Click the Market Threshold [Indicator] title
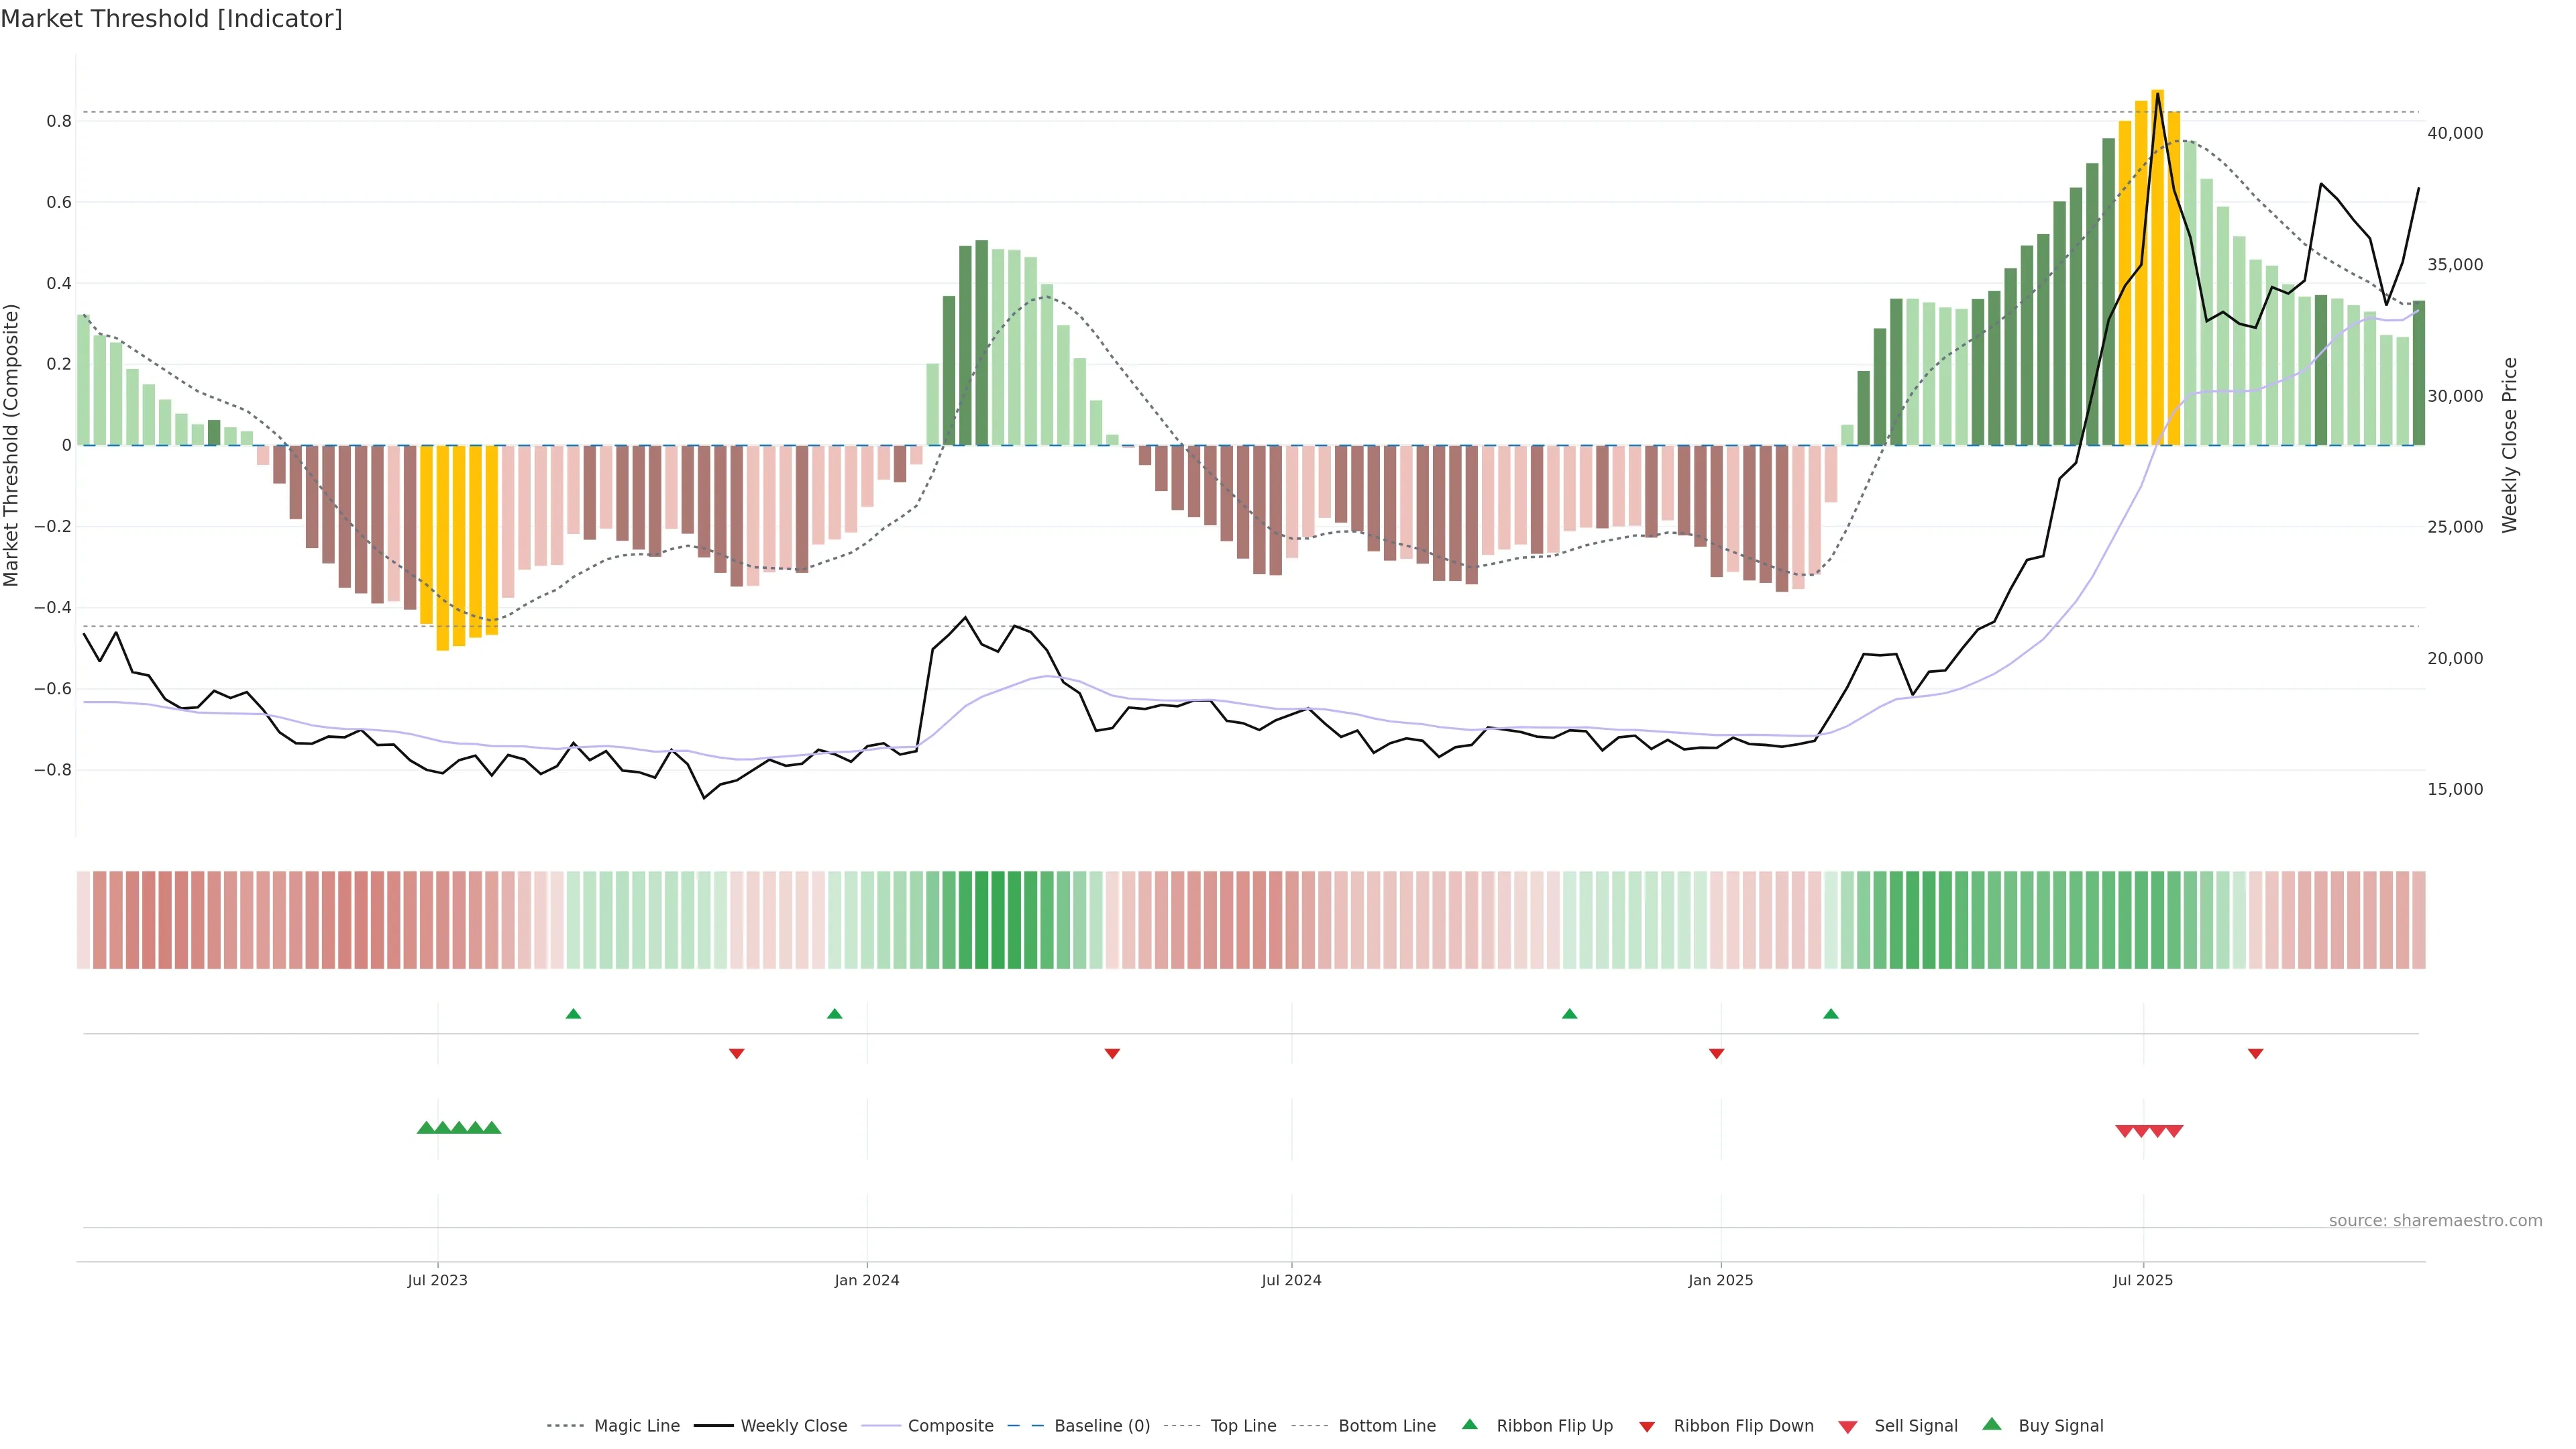This screenshot has height=1449, width=2576. coord(171,19)
